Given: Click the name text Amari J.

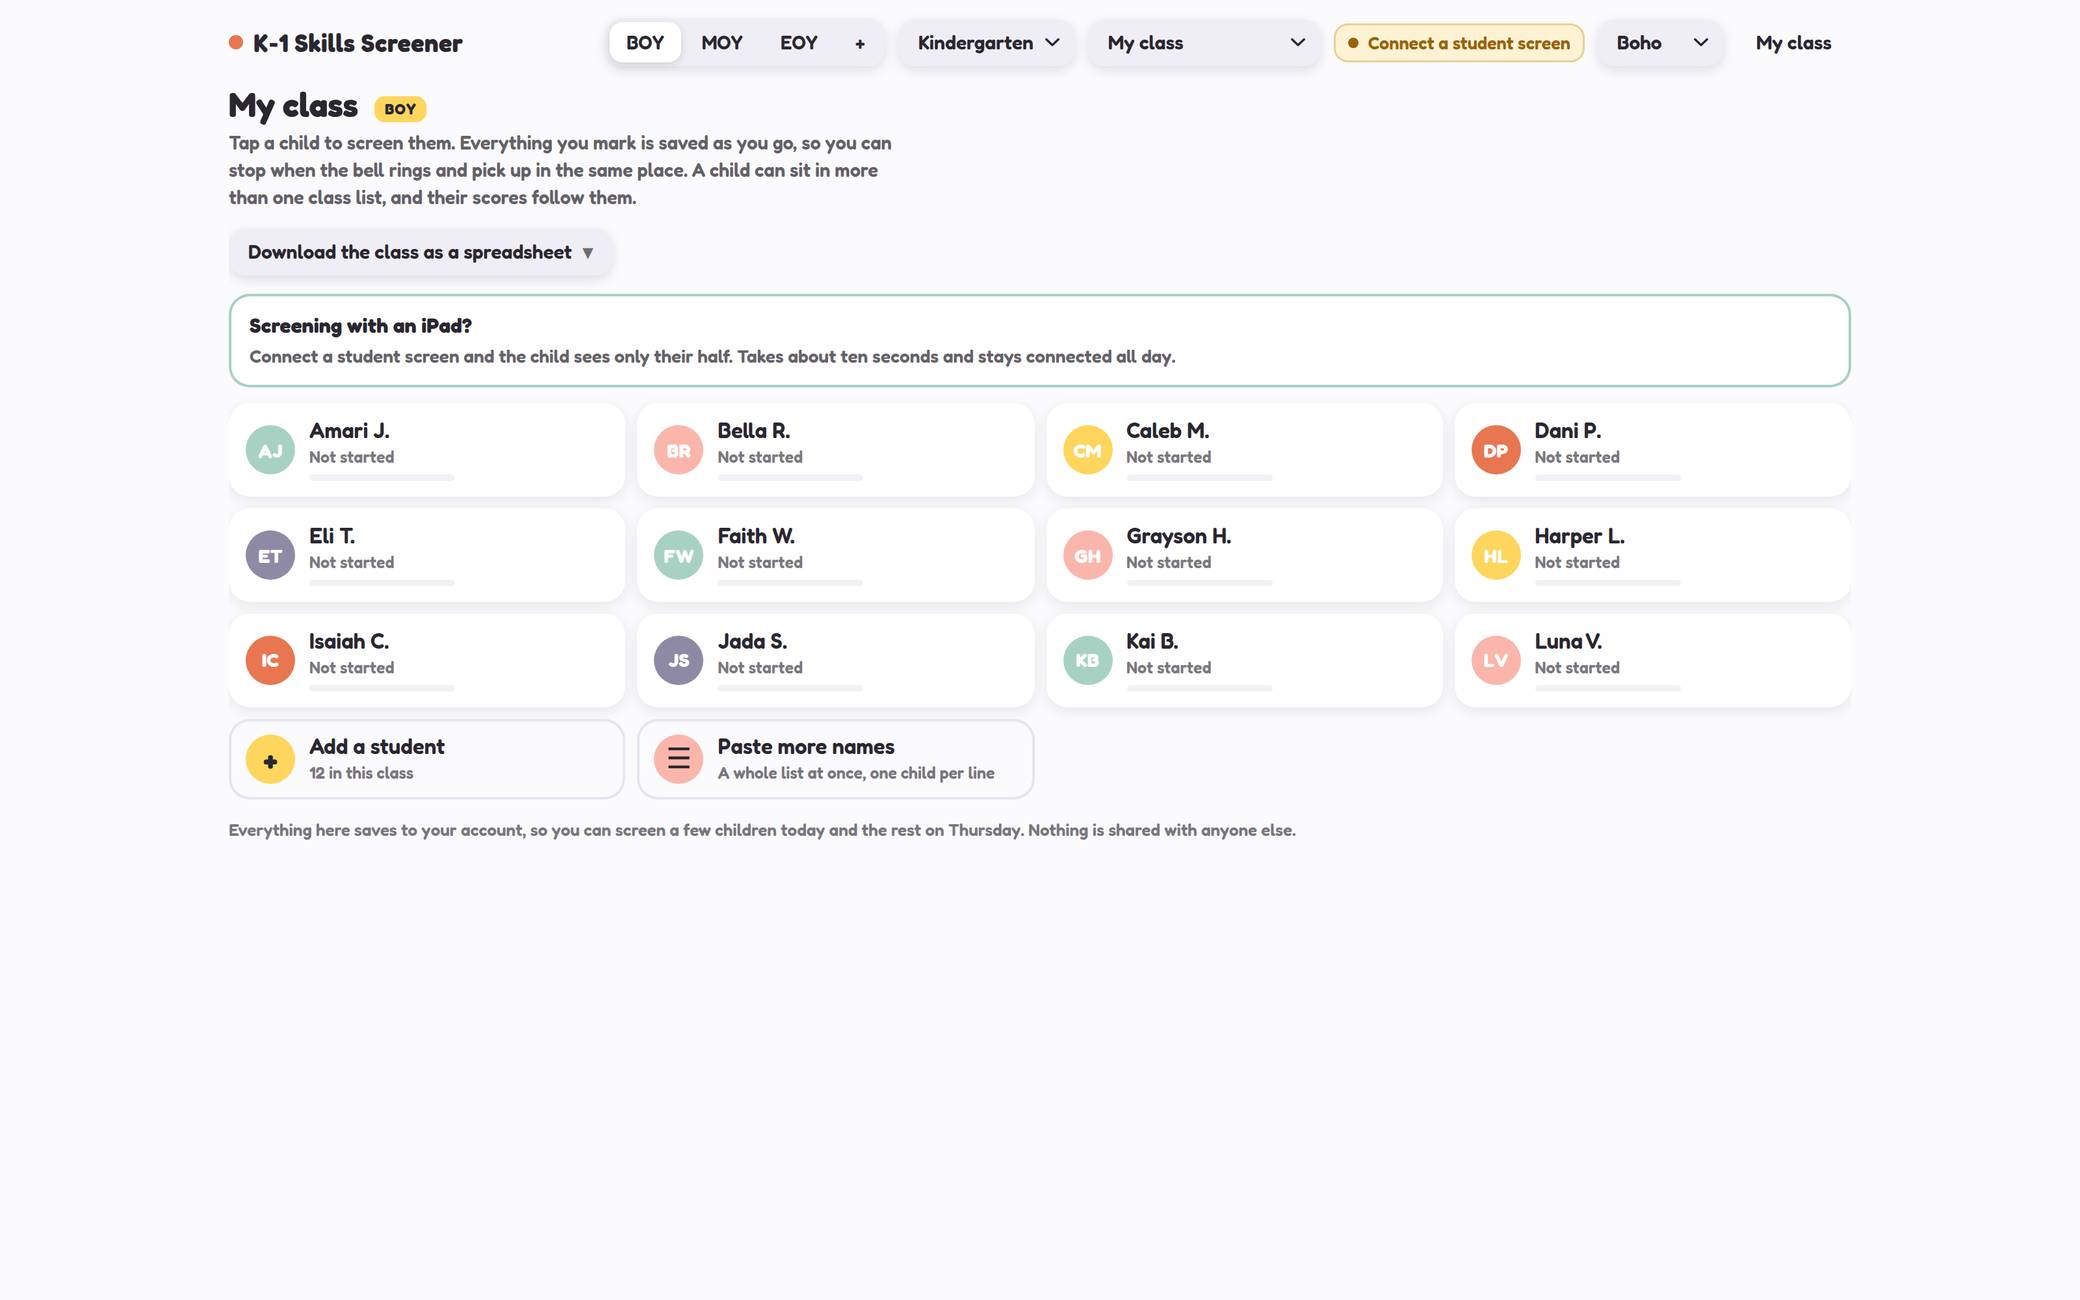Looking at the screenshot, I should click(349, 431).
